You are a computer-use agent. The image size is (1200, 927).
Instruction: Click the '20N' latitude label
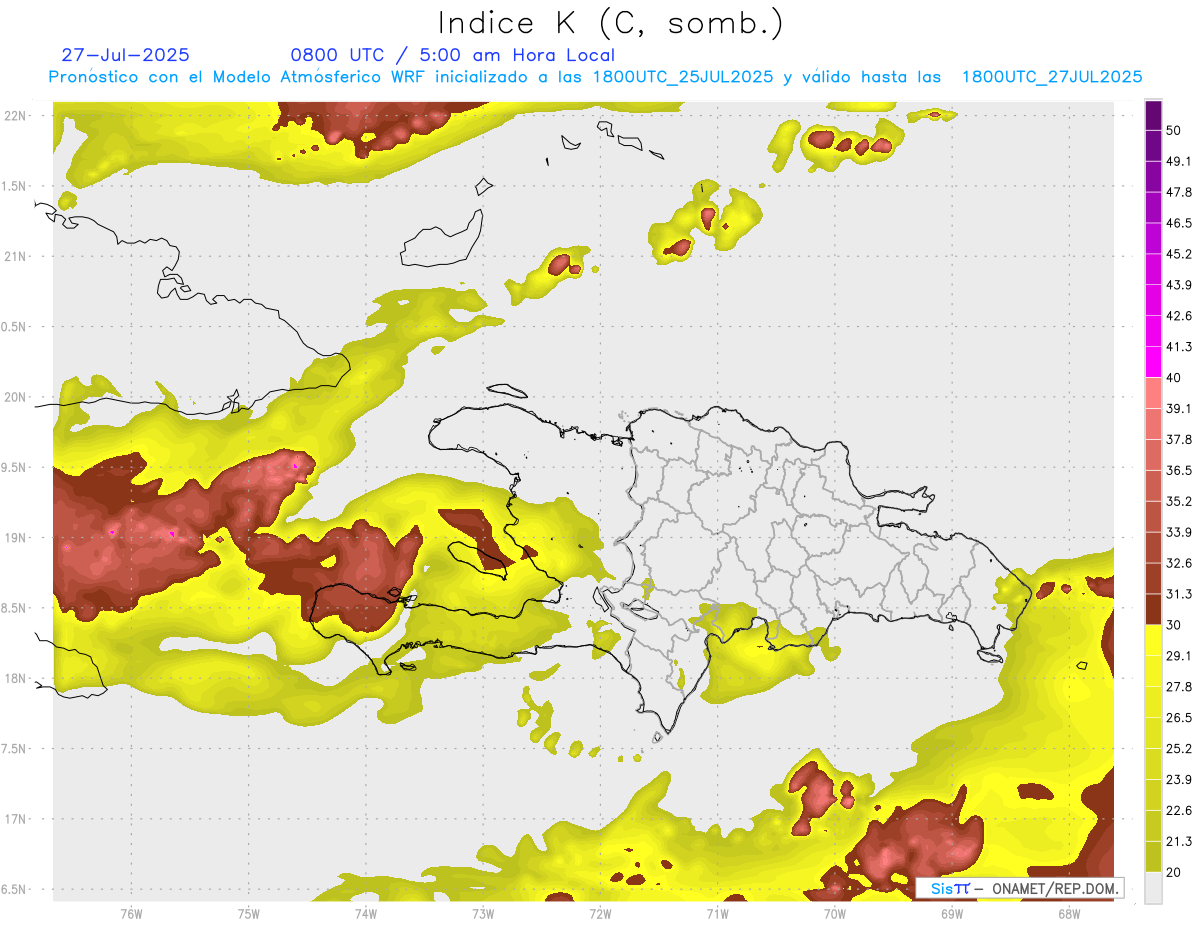(x=15, y=397)
